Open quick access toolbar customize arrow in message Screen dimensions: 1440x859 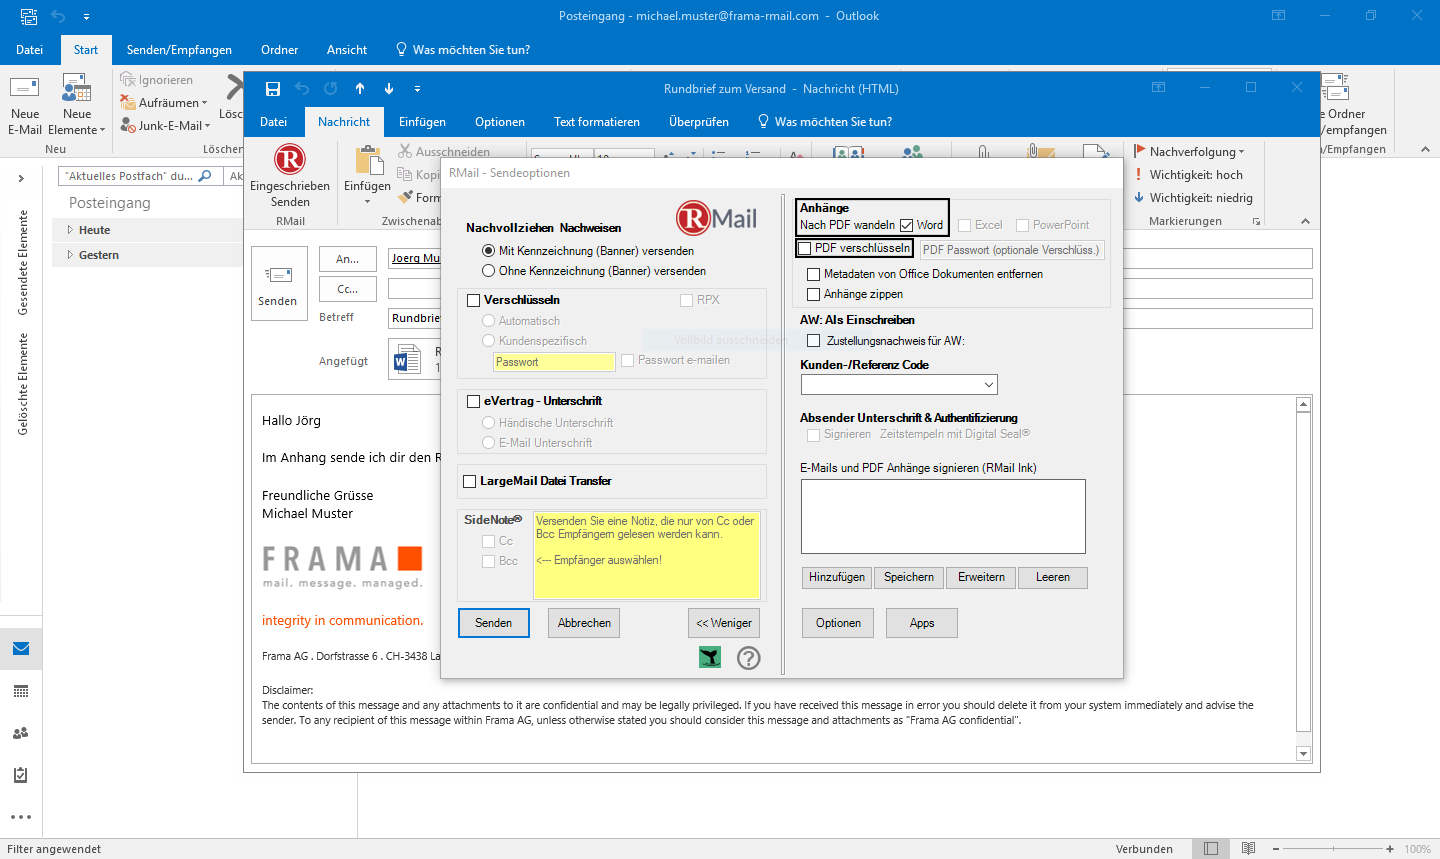[x=417, y=89]
